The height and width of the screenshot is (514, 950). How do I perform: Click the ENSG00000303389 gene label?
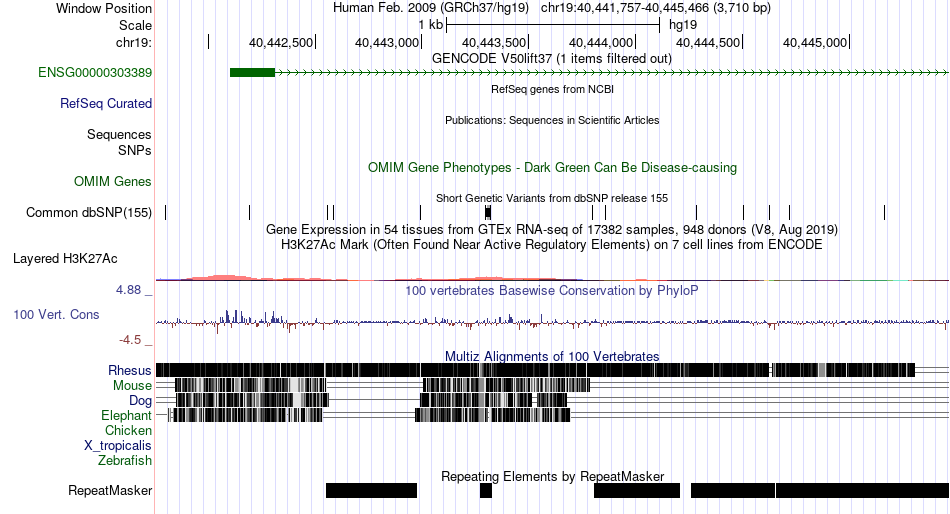click(x=95, y=73)
